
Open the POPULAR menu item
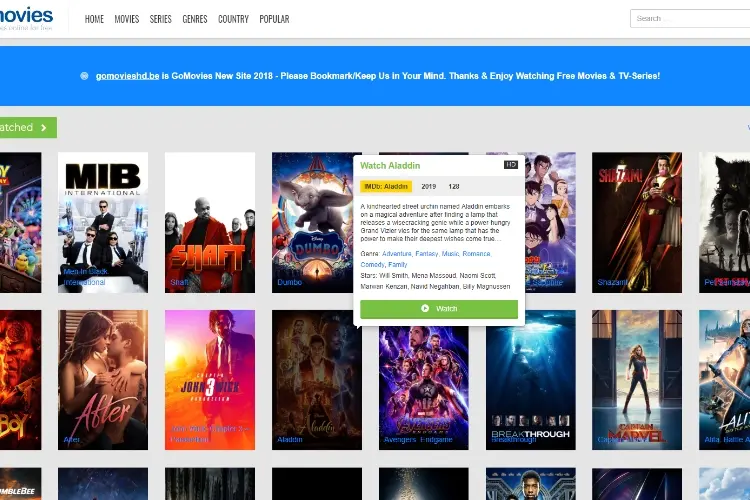274,19
